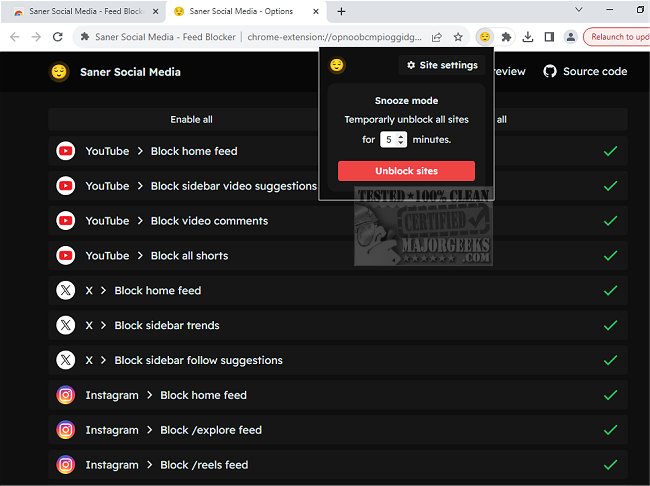
Task: Switch to the Saner Social Media - Feed Blocker tab
Action: 85,12
